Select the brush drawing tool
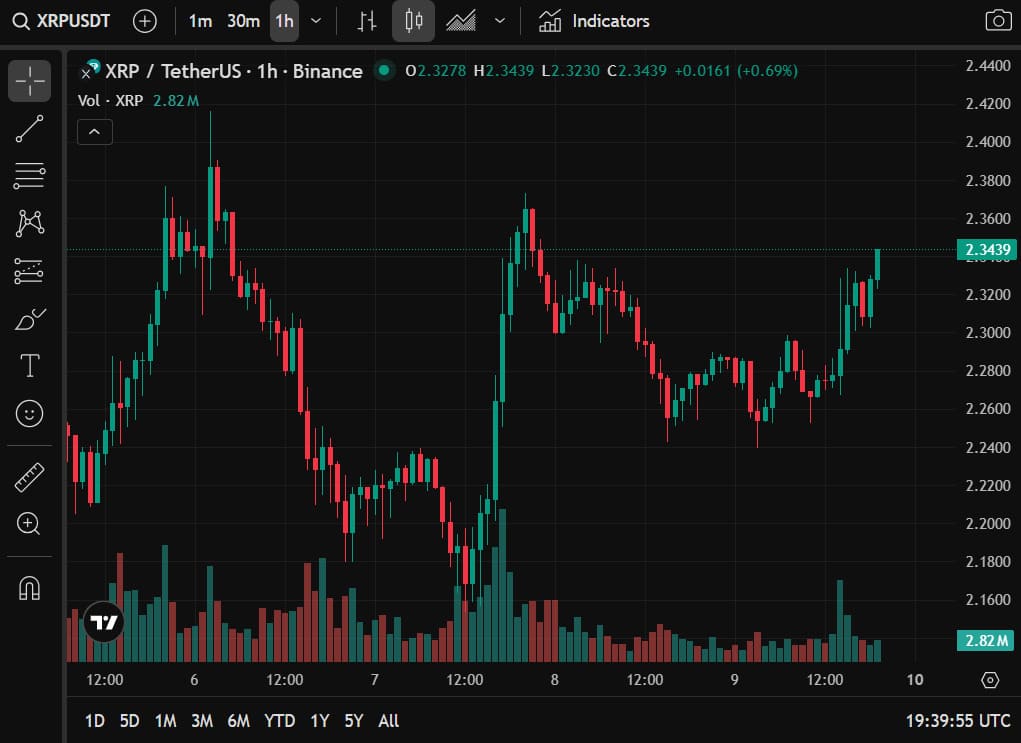1021x743 pixels. click(30, 319)
